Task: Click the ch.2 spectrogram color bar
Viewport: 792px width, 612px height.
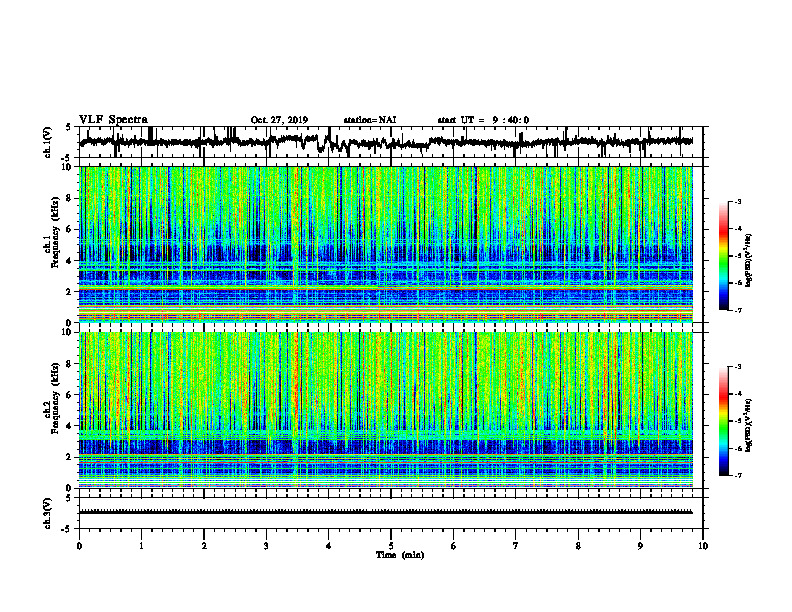Action: pyautogui.click(x=723, y=421)
